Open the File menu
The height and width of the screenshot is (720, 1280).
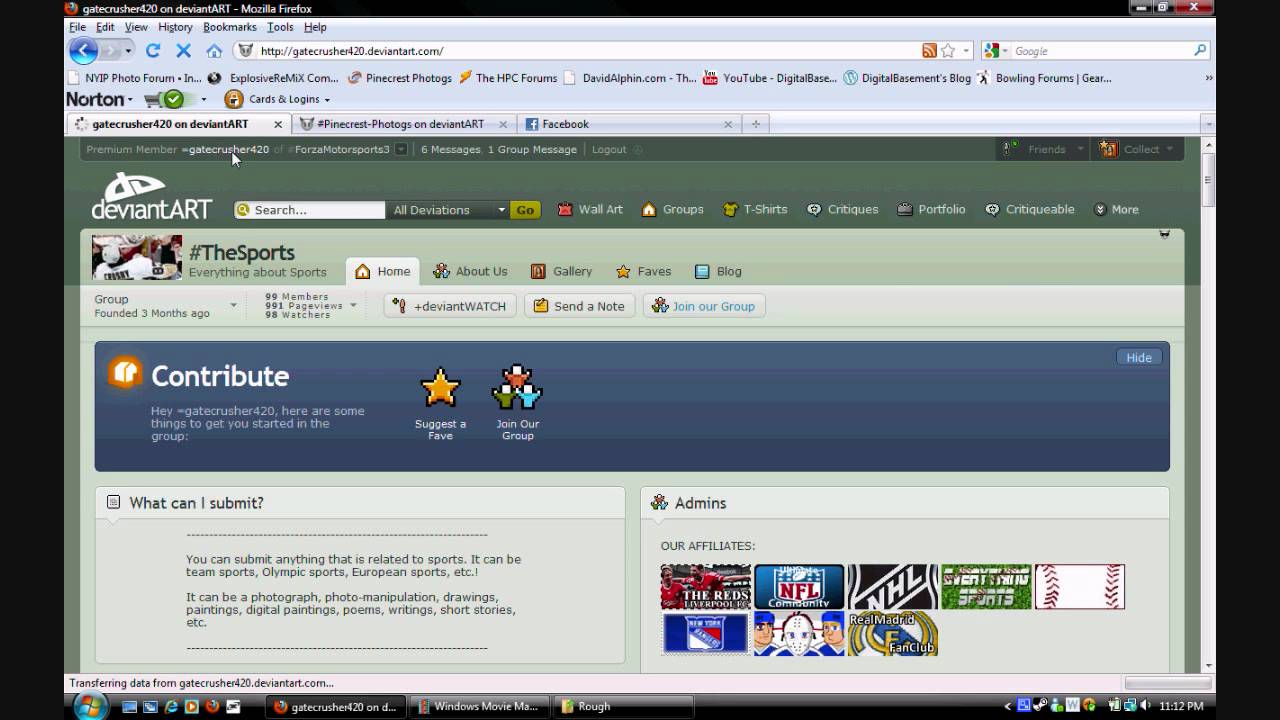tap(77, 27)
